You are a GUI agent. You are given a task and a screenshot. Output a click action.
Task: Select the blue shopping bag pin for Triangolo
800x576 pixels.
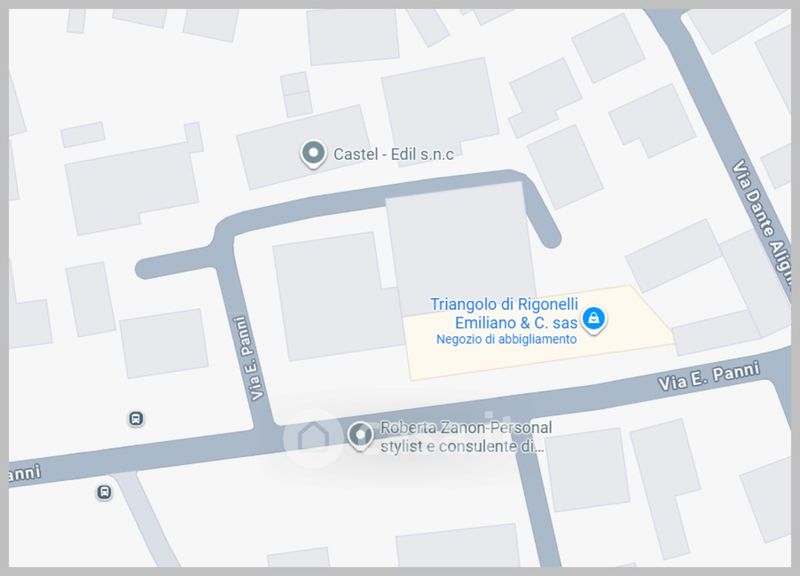tap(593, 320)
